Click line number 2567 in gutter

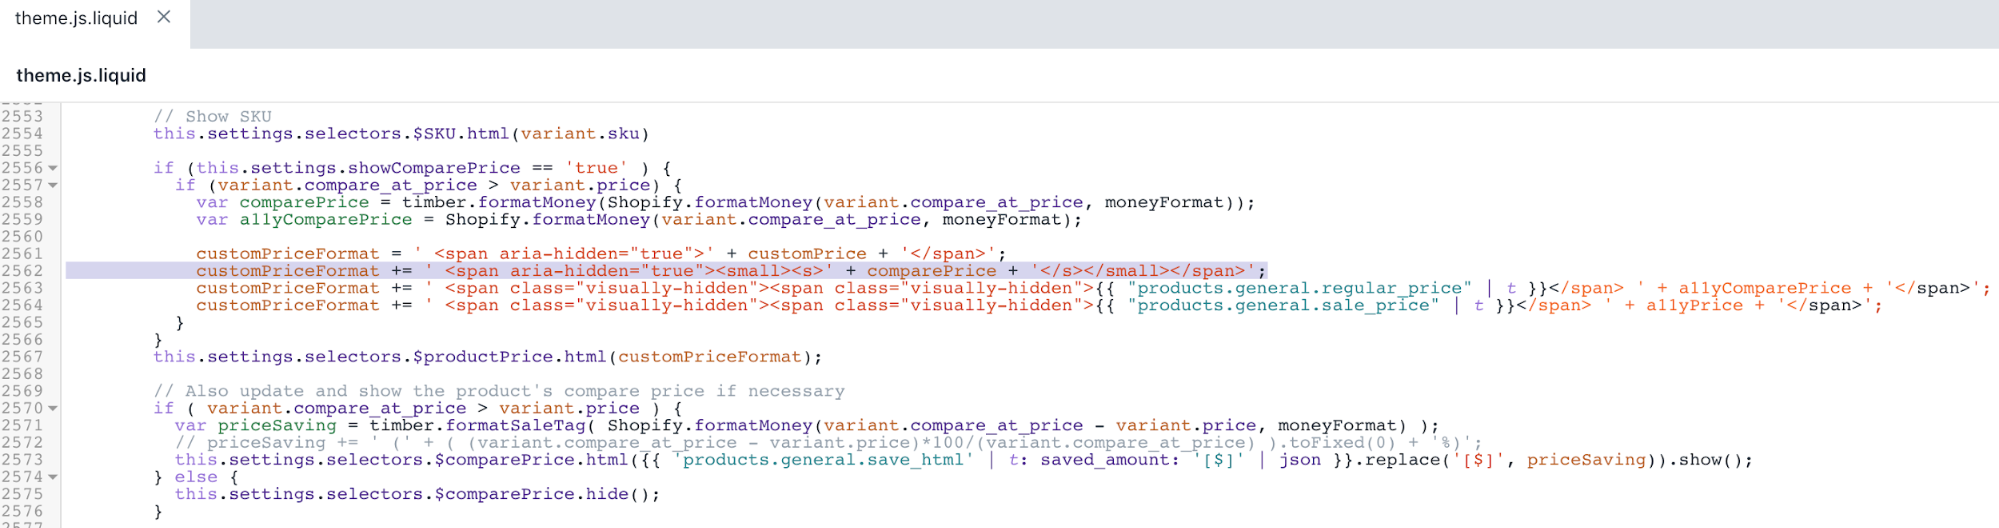(22, 357)
